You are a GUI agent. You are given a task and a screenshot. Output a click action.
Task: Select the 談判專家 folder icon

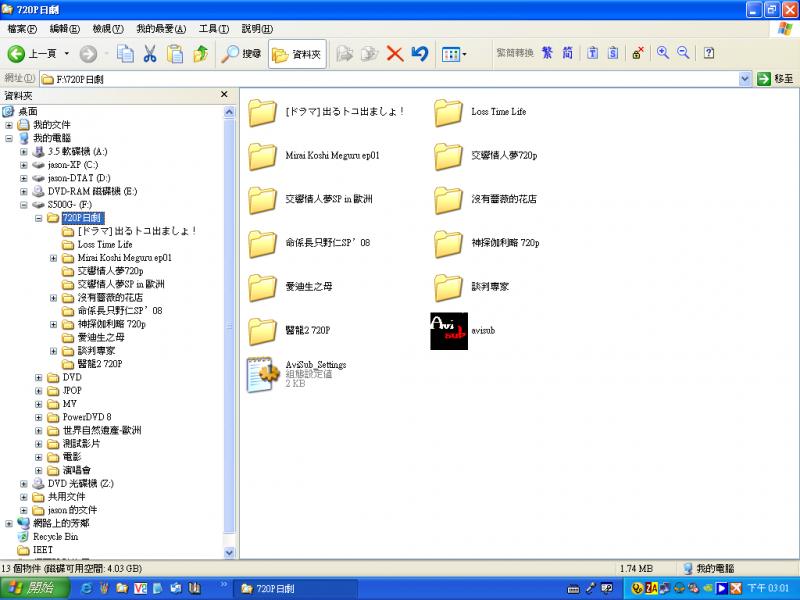[448, 287]
